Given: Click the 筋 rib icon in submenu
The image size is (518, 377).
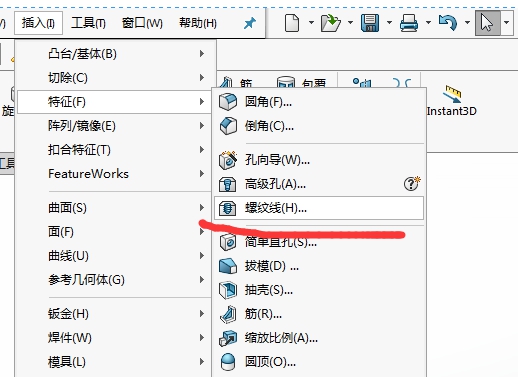Looking at the screenshot, I should [228, 314].
